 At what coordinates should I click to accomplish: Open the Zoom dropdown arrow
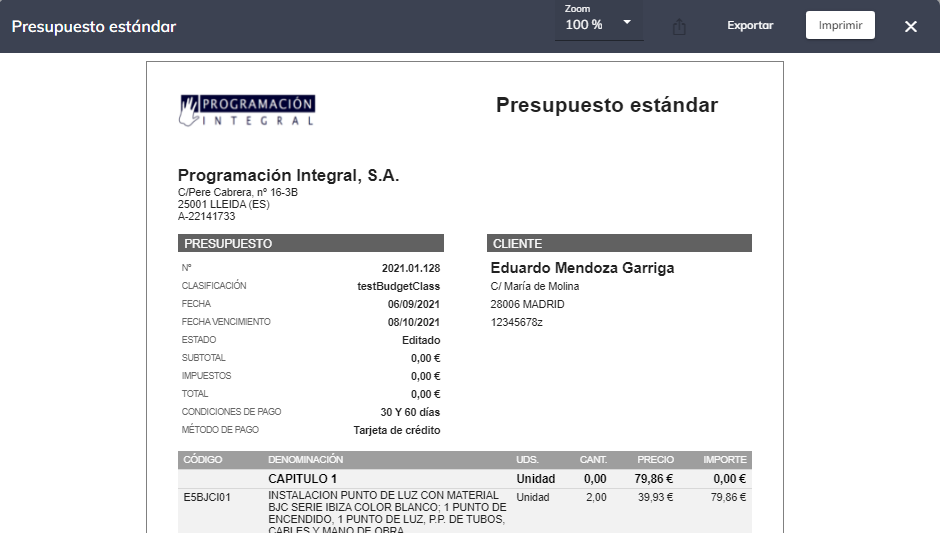(627, 23)
